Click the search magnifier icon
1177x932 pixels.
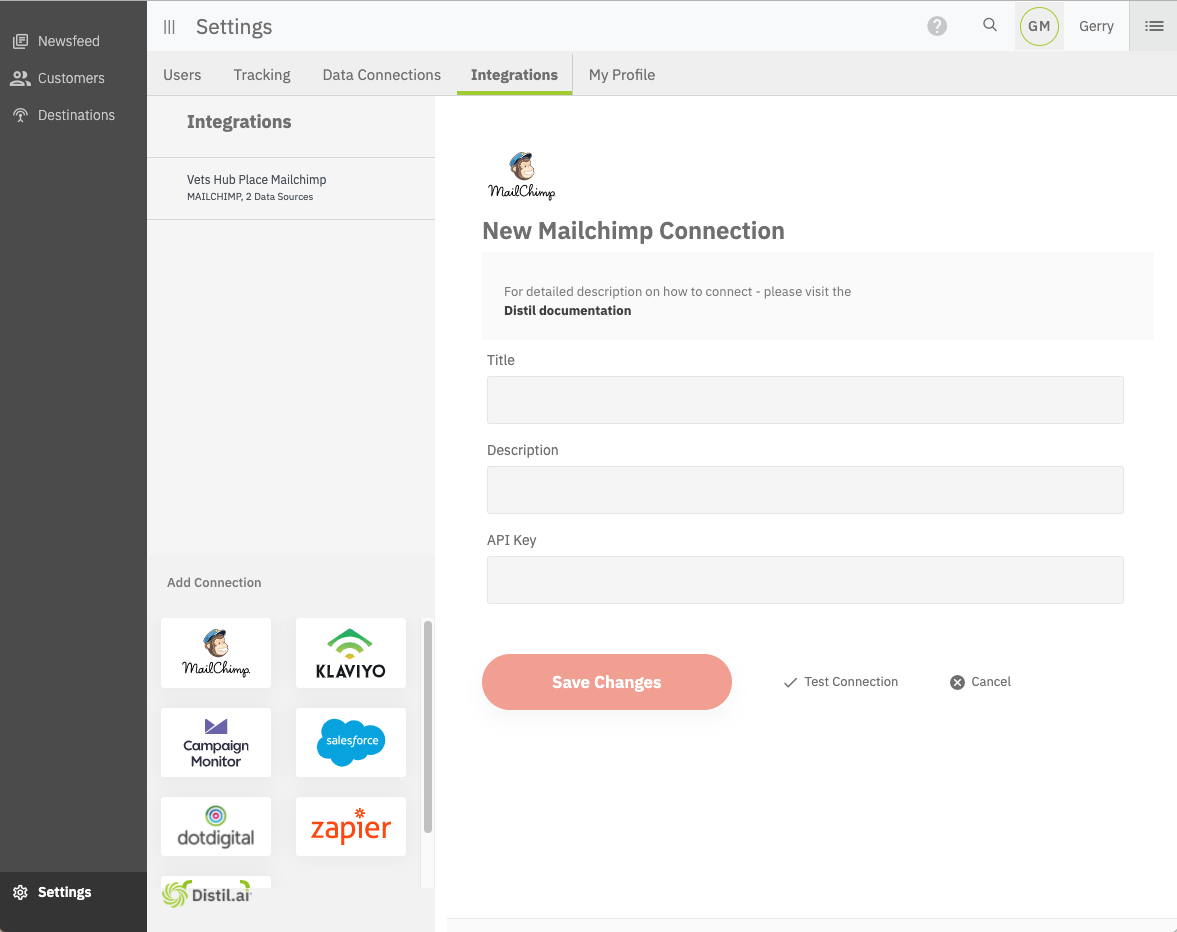click(x=990, y=25)
